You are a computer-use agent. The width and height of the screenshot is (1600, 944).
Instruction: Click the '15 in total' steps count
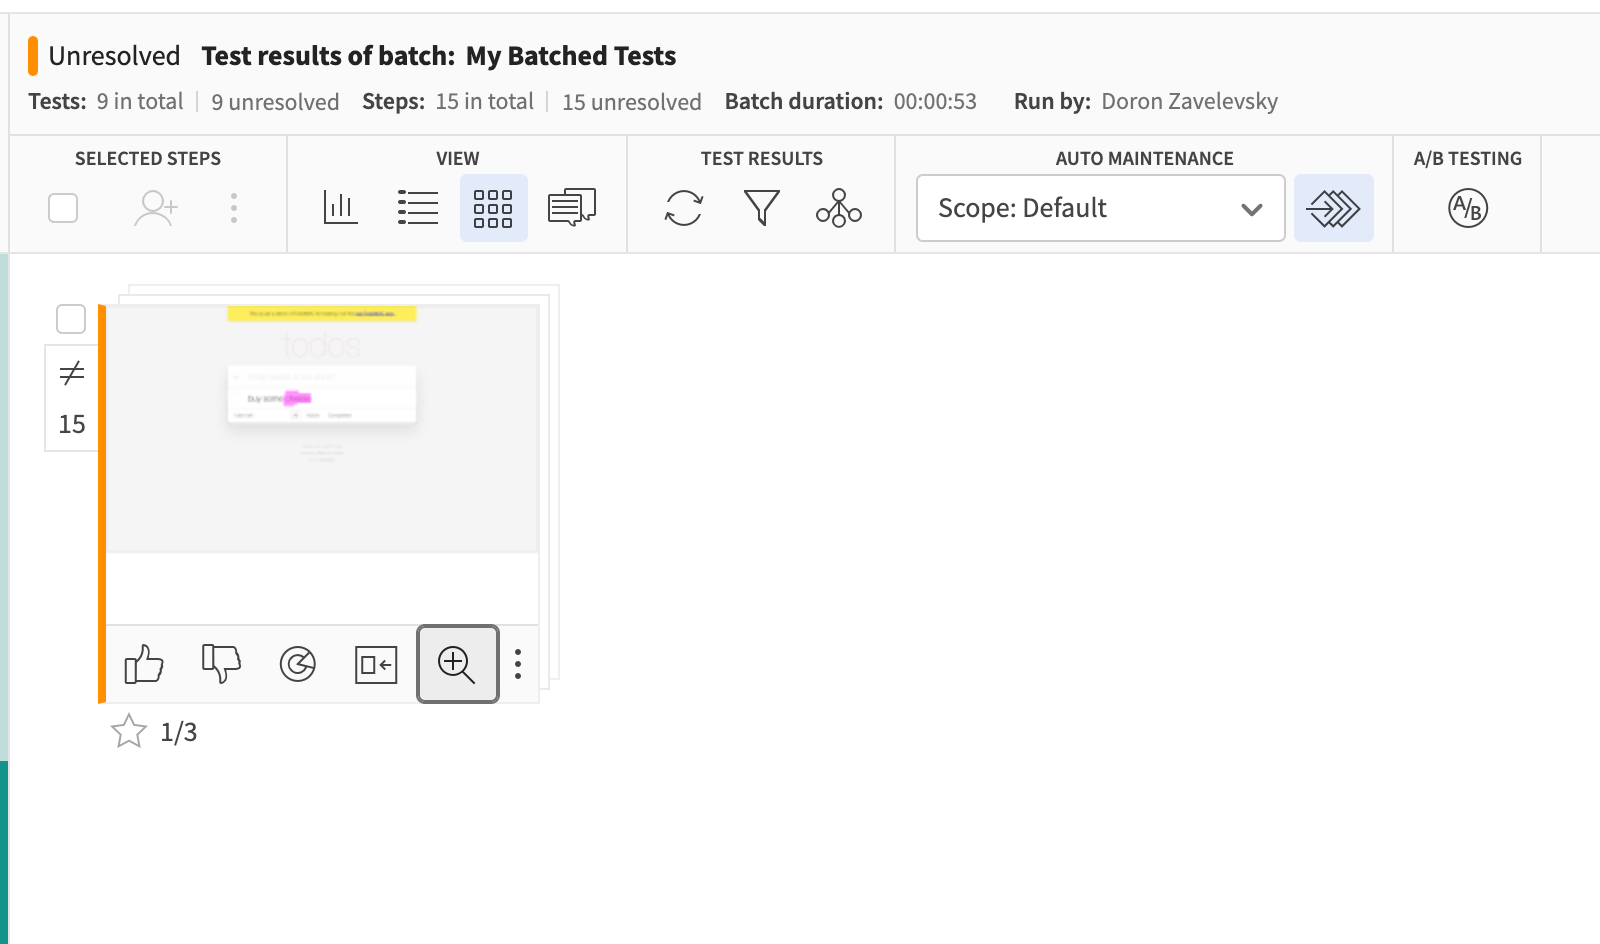(485, 101)
